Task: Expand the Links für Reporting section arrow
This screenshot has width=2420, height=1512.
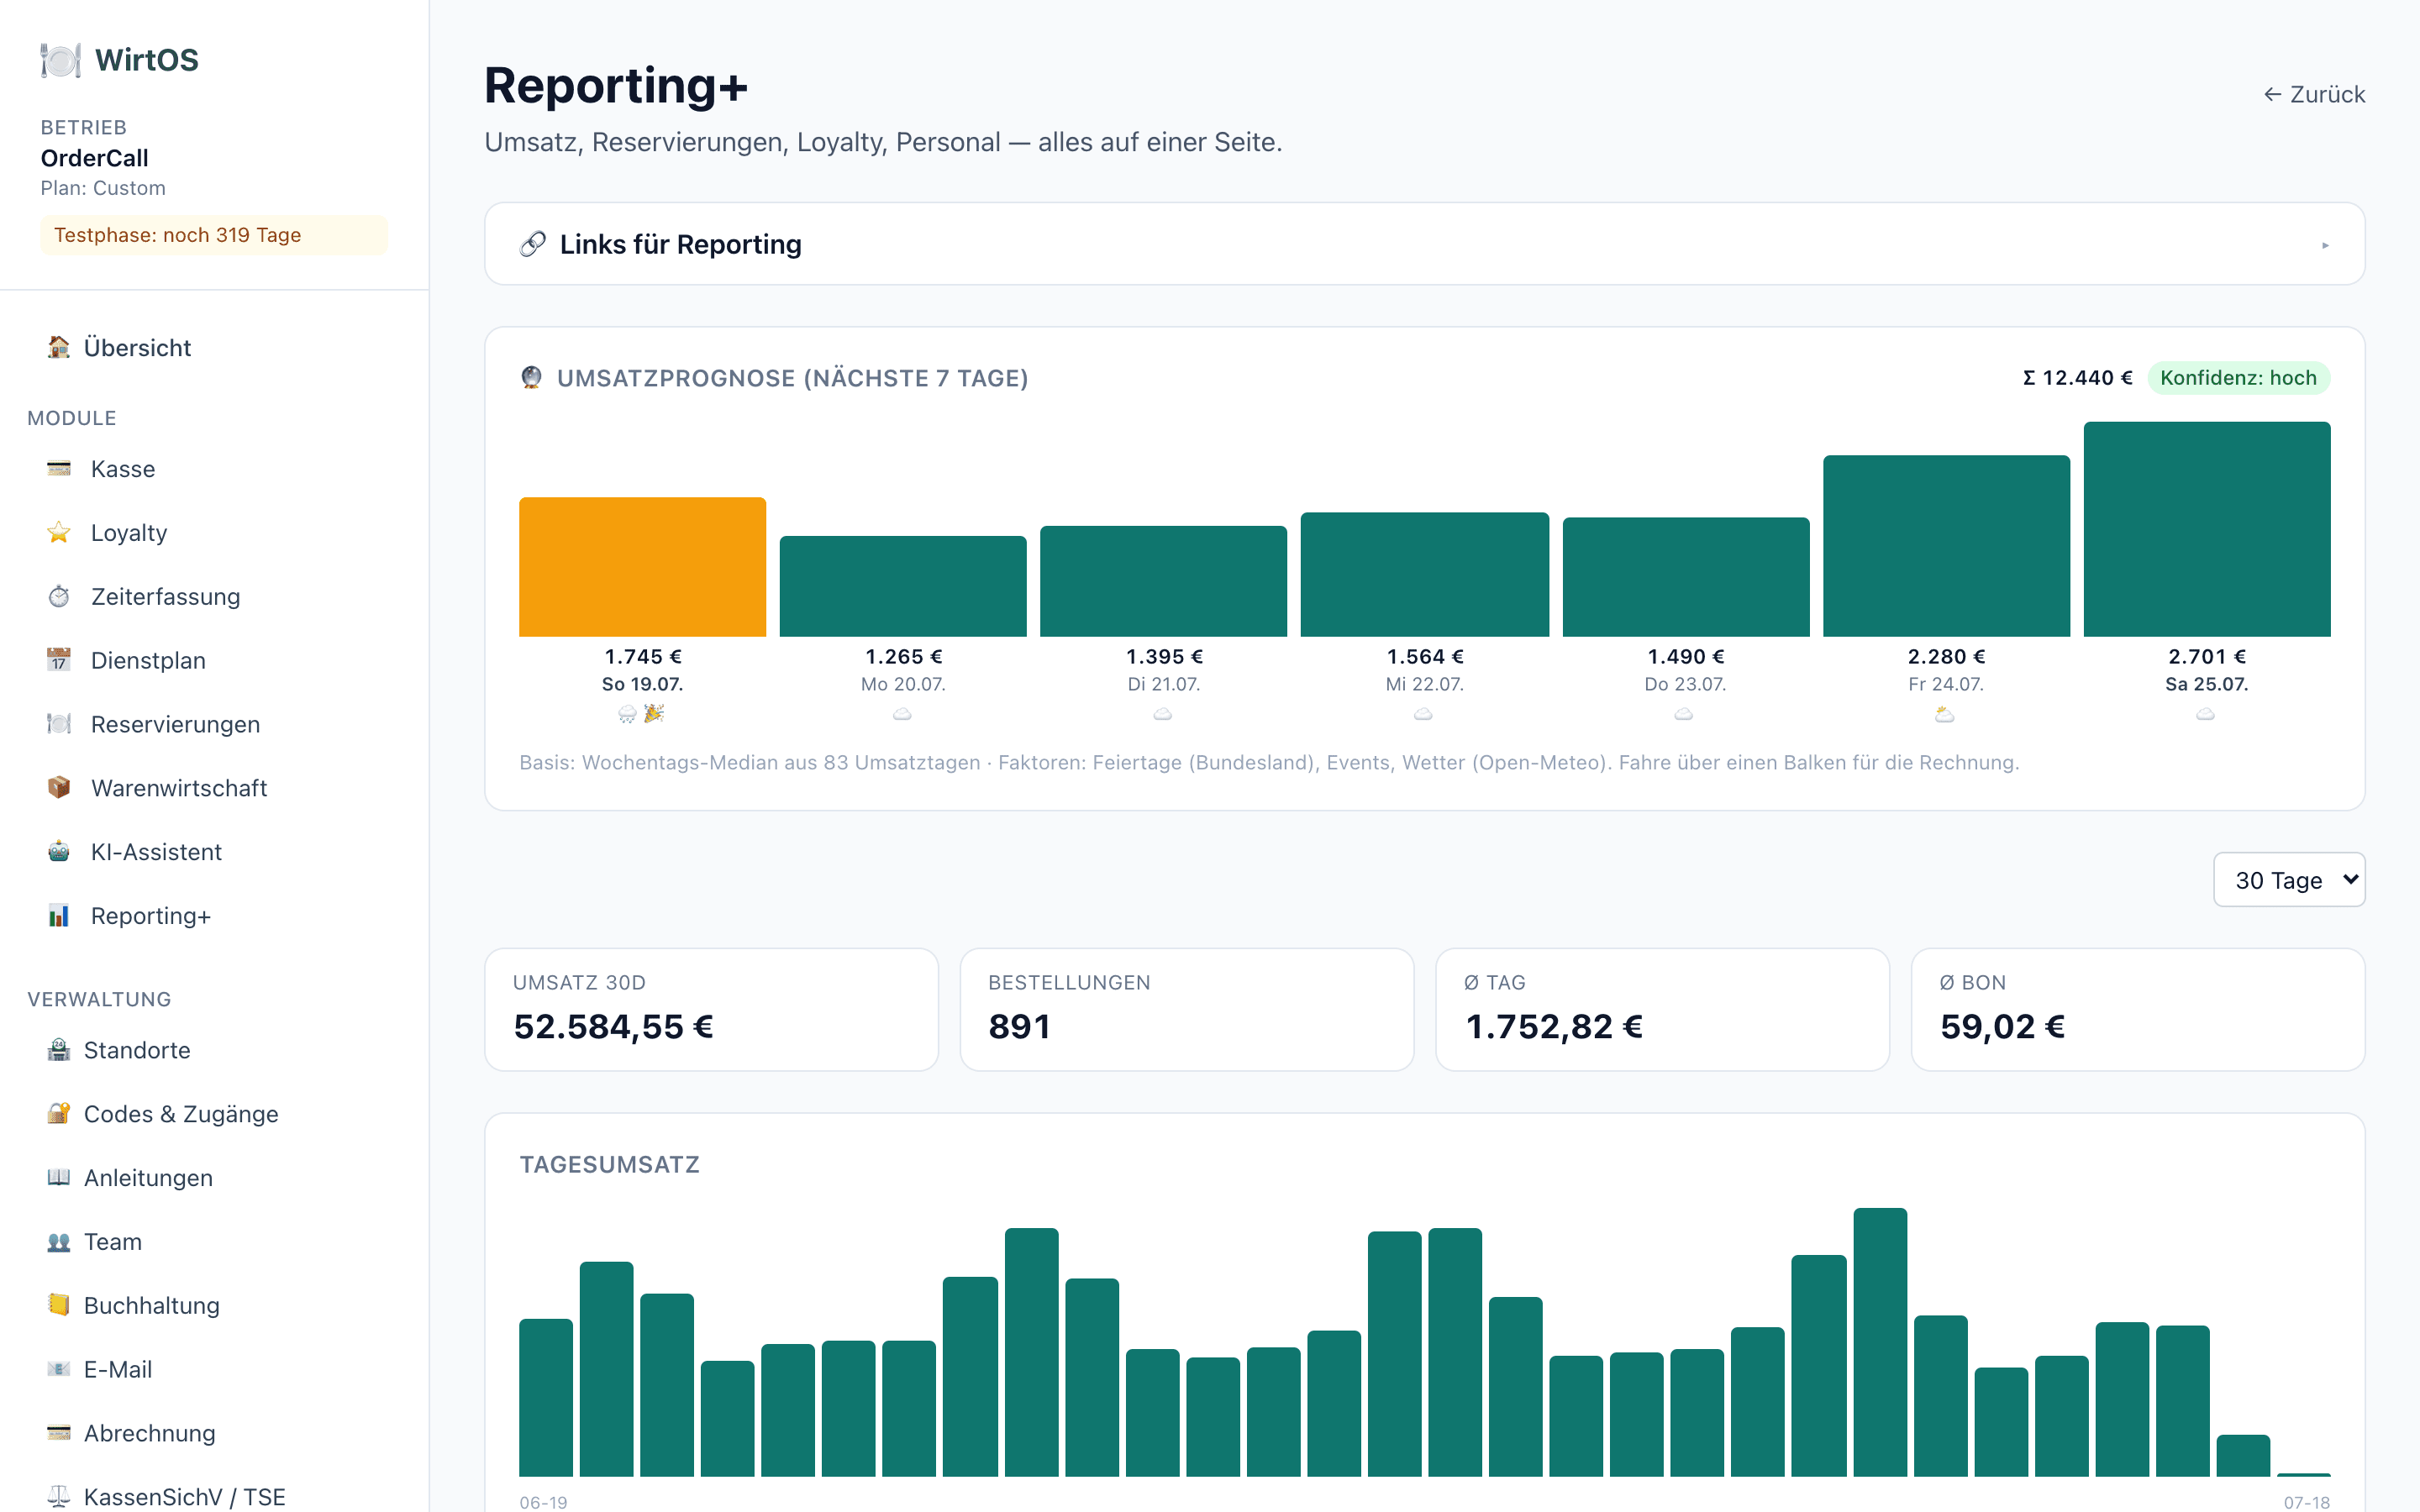Action: 2325,245
